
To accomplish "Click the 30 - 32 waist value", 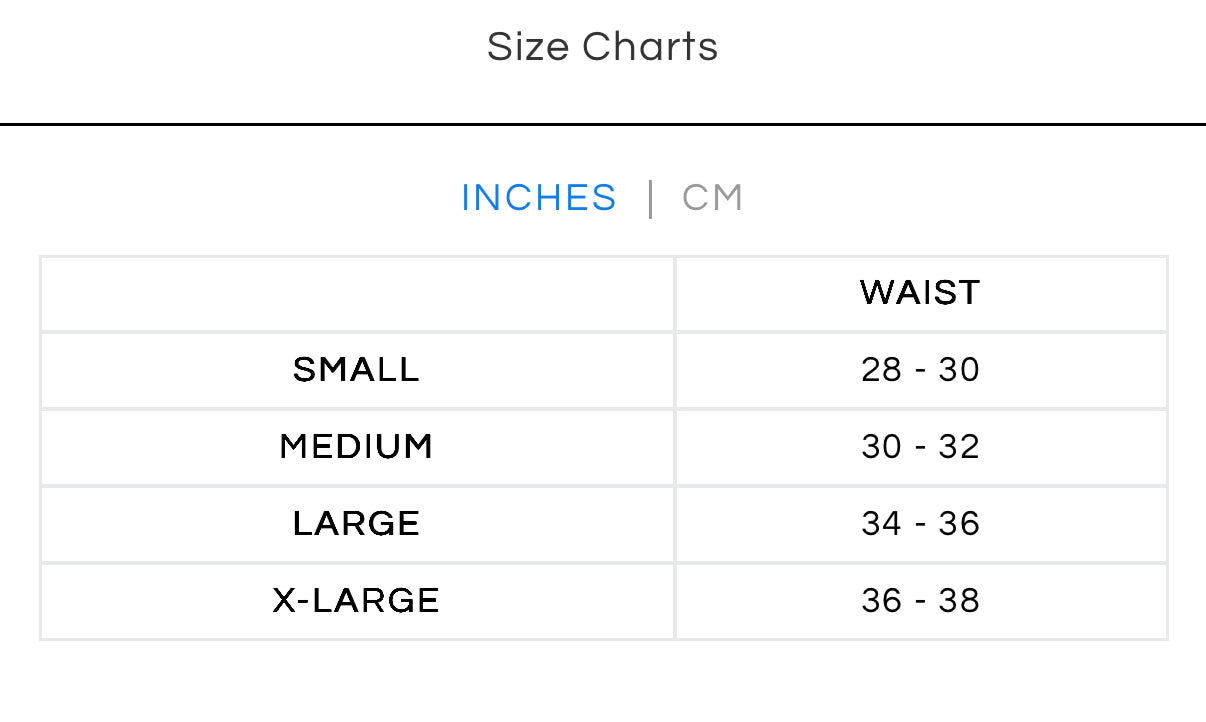I will pos(920,447).
